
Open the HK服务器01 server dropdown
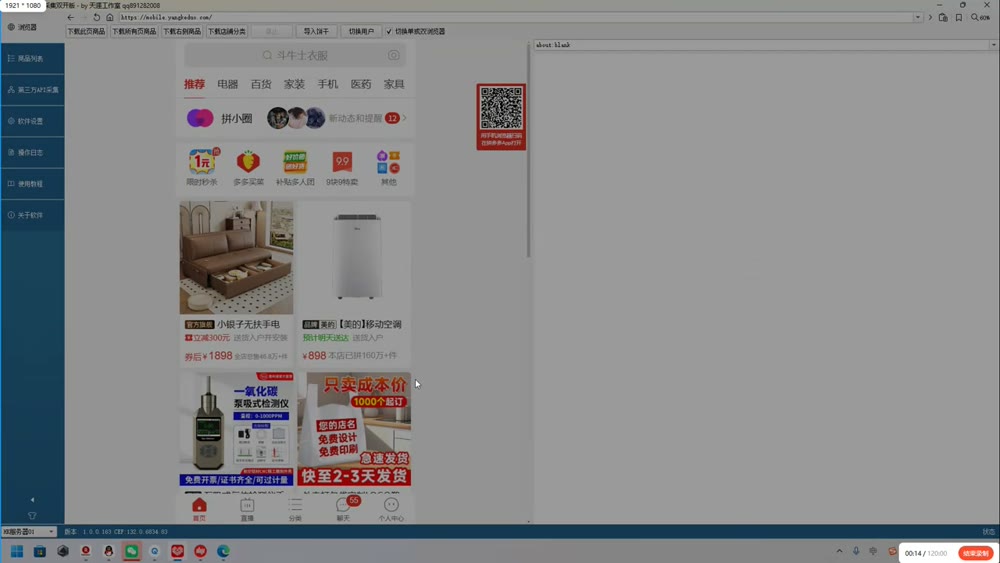[29, 531]
